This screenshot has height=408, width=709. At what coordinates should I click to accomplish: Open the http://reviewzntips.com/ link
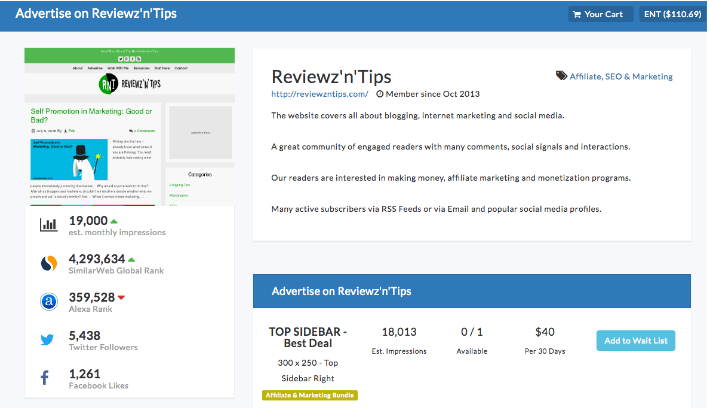(x=320, y=94)
